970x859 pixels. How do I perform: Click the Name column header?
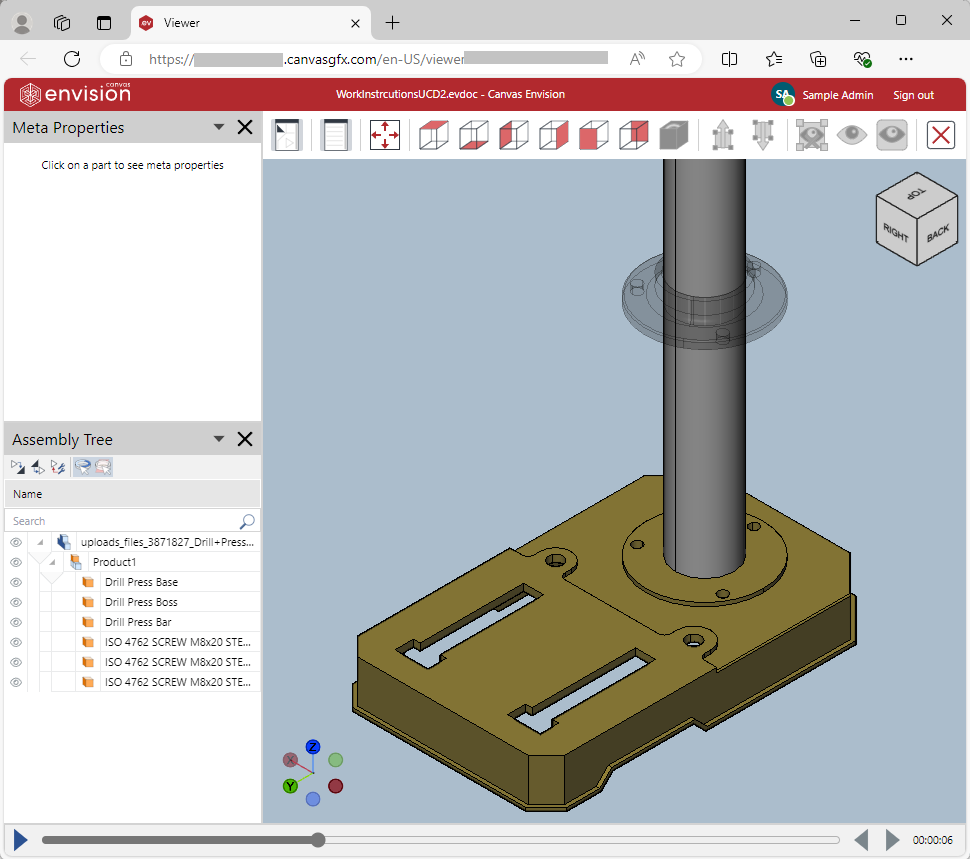click(x=132, y=494)
